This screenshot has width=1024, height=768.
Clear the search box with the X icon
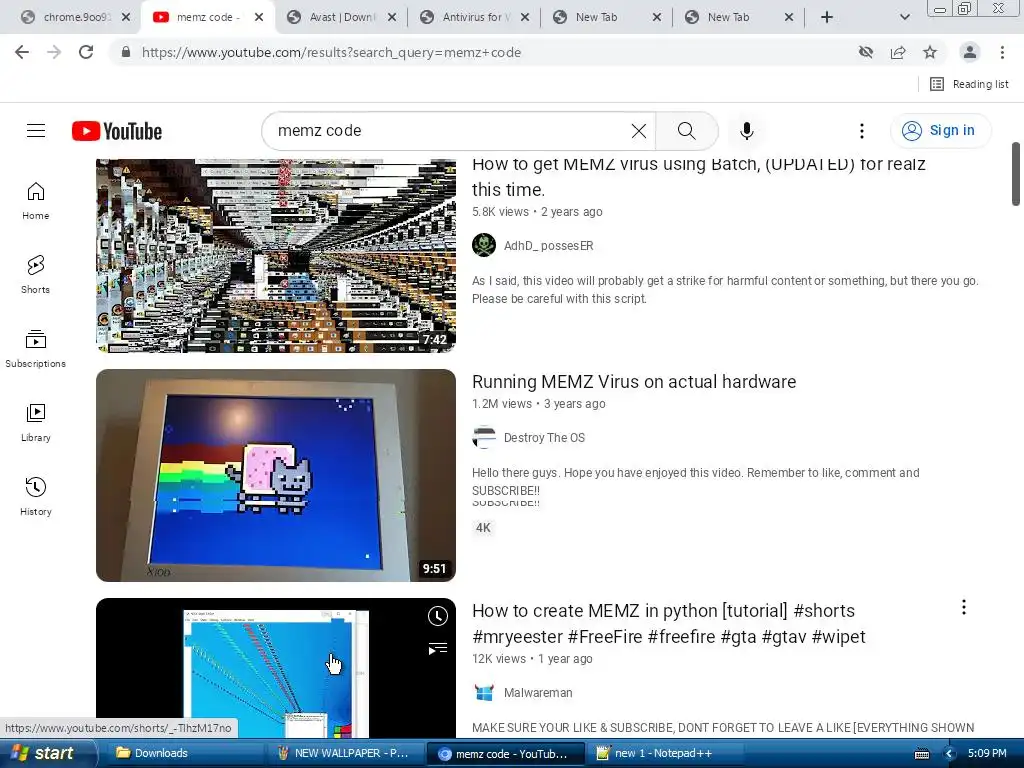coord(639,131)
